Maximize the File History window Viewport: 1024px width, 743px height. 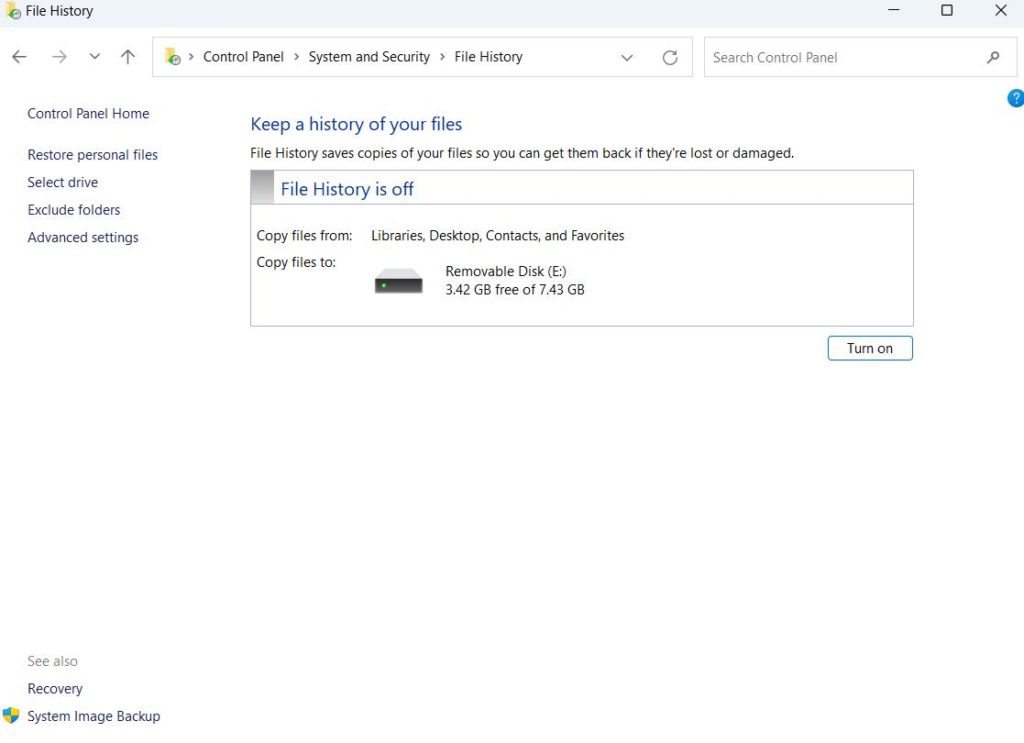pos(947,10)
